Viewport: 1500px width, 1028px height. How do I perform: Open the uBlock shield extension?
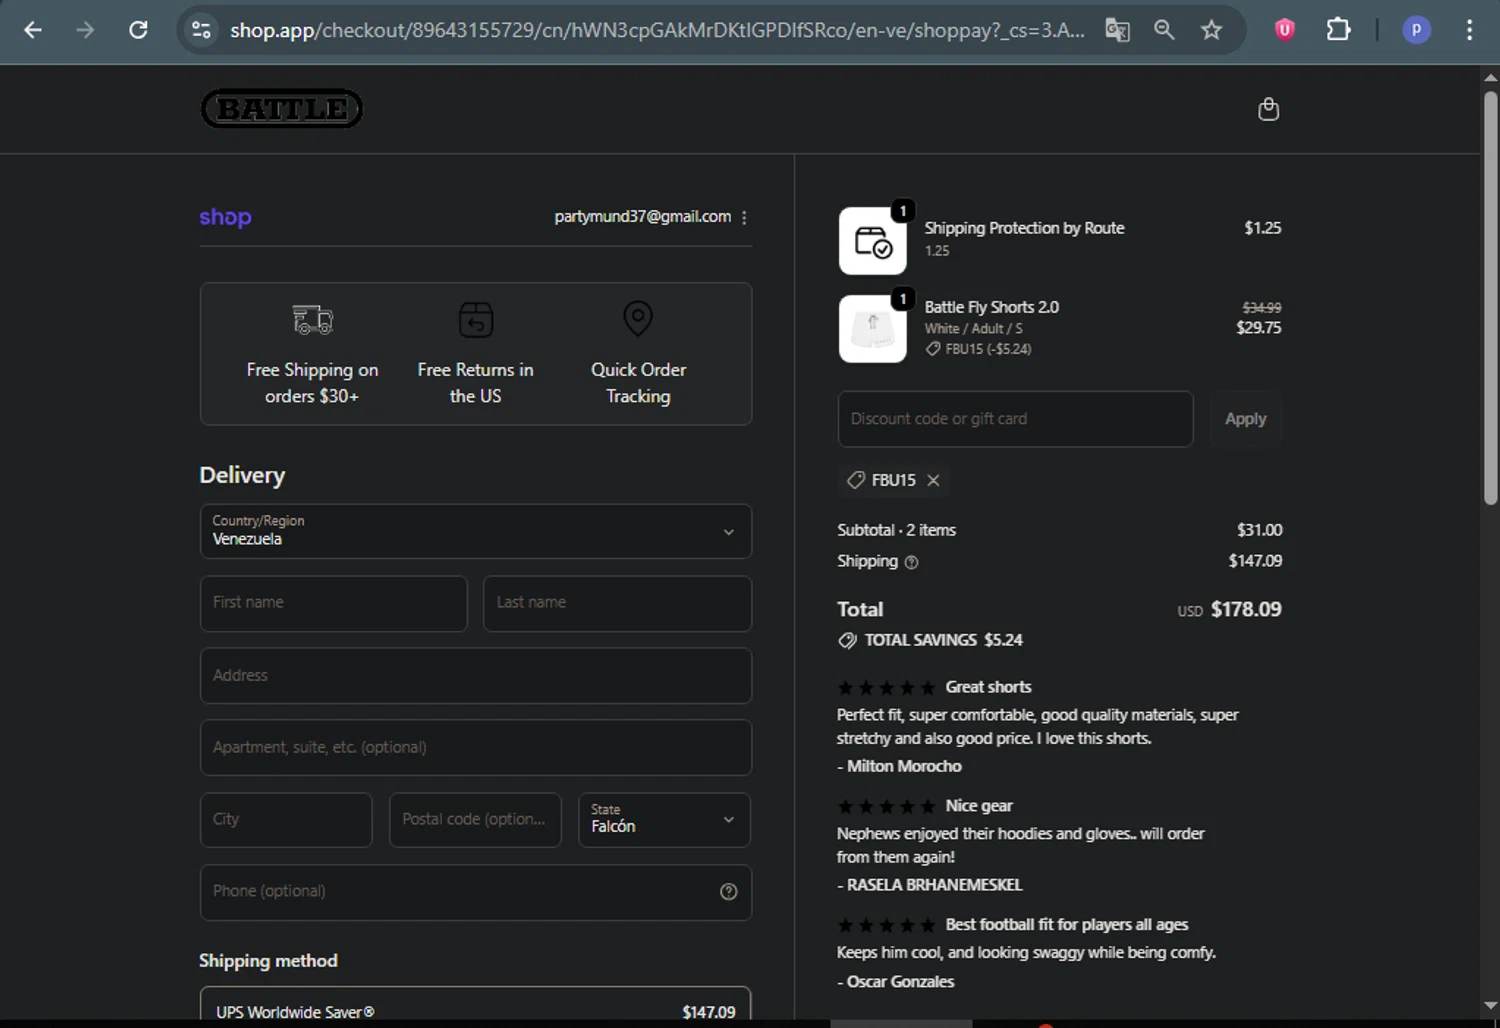point(1284,30)
